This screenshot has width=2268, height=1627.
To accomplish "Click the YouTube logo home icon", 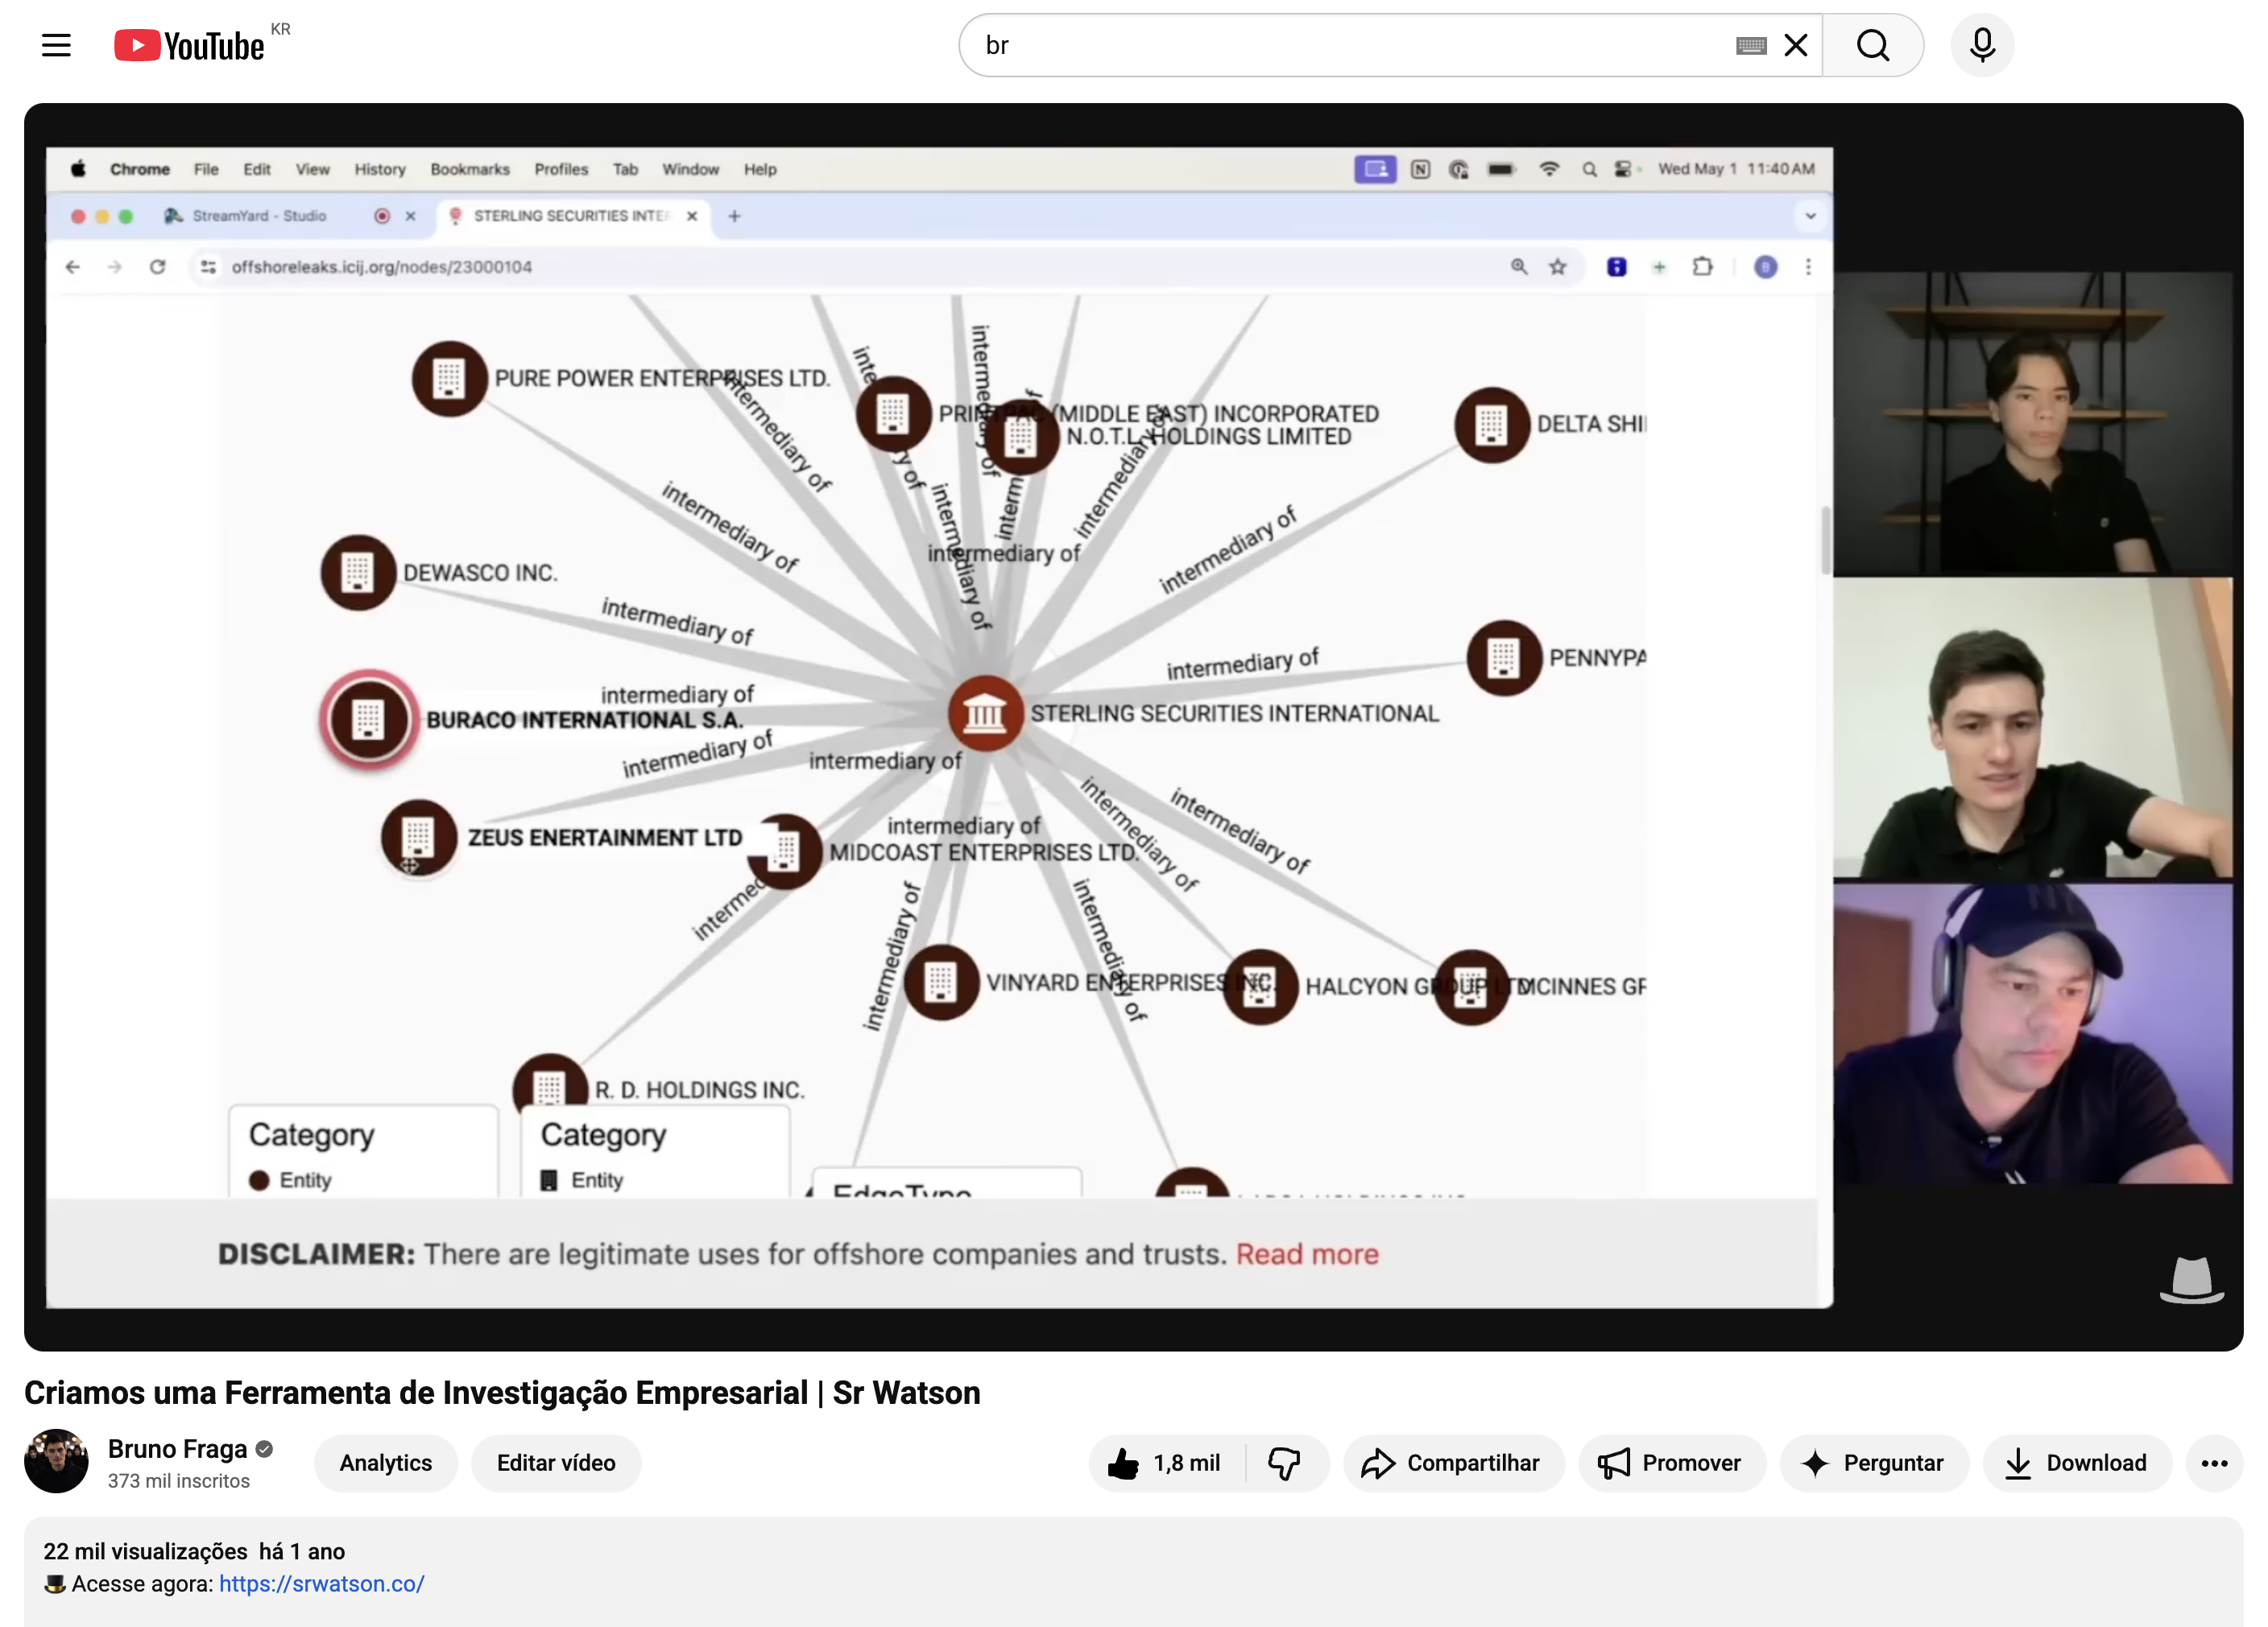I will click(189, 45).
